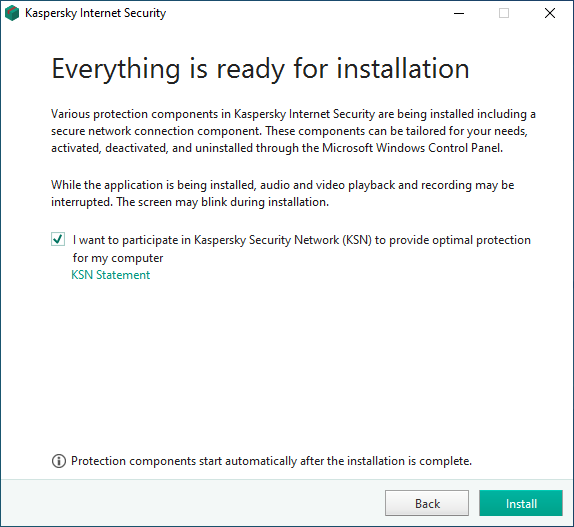
Task: Click the 'Everything is ready for installation' heading
Action: pyautogui.click(x=260, y=69)
